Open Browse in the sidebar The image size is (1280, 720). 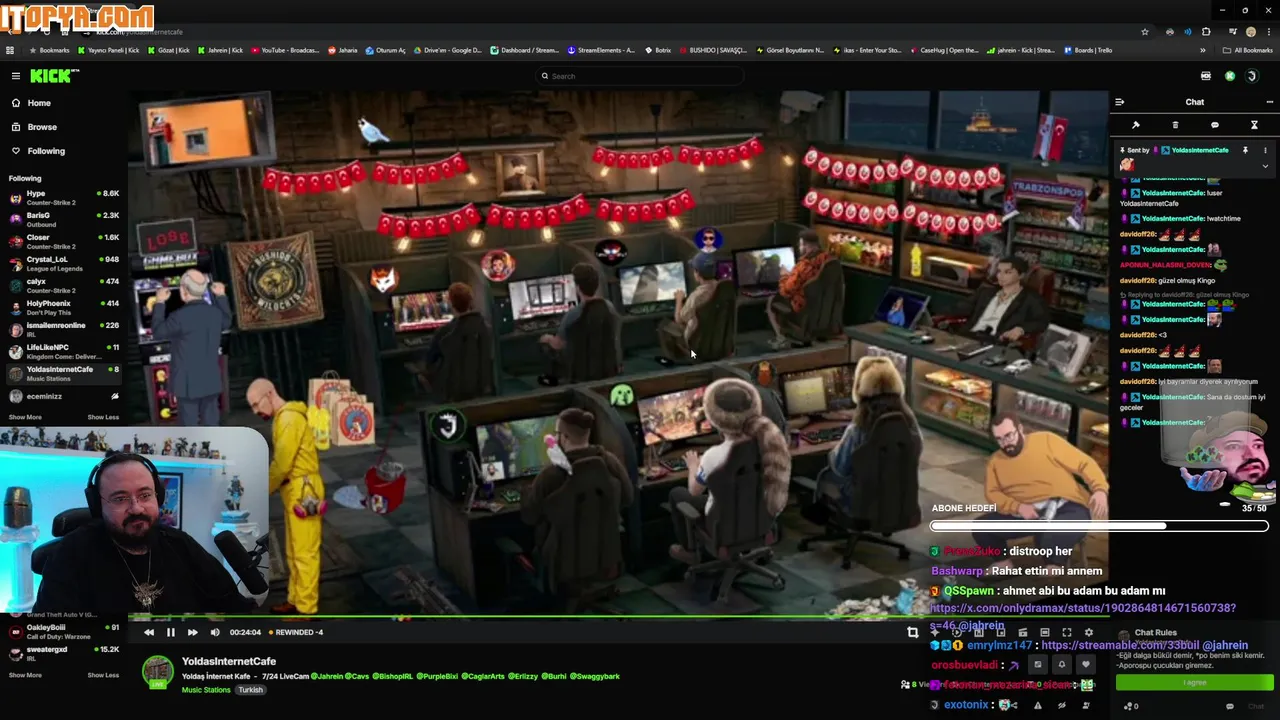point(42,127)
